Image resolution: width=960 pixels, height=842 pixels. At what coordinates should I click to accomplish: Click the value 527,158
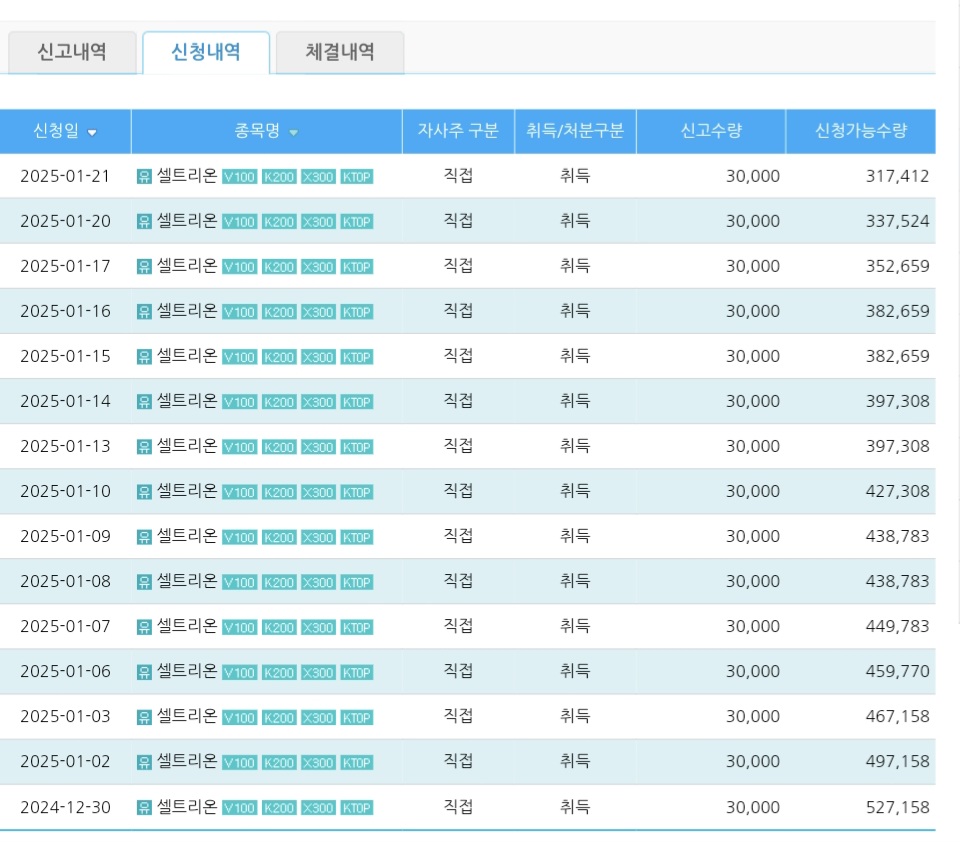[897, 808]
